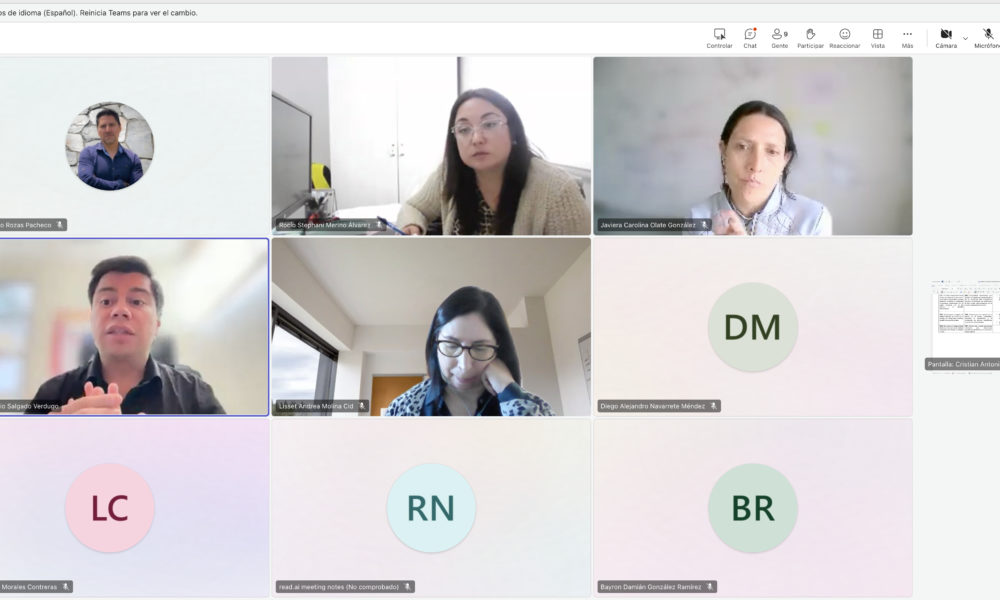Select Javiera Carolina Olate González video tile
The image size is (1000, 600).
pyautogui.click(x=753, y=146)
